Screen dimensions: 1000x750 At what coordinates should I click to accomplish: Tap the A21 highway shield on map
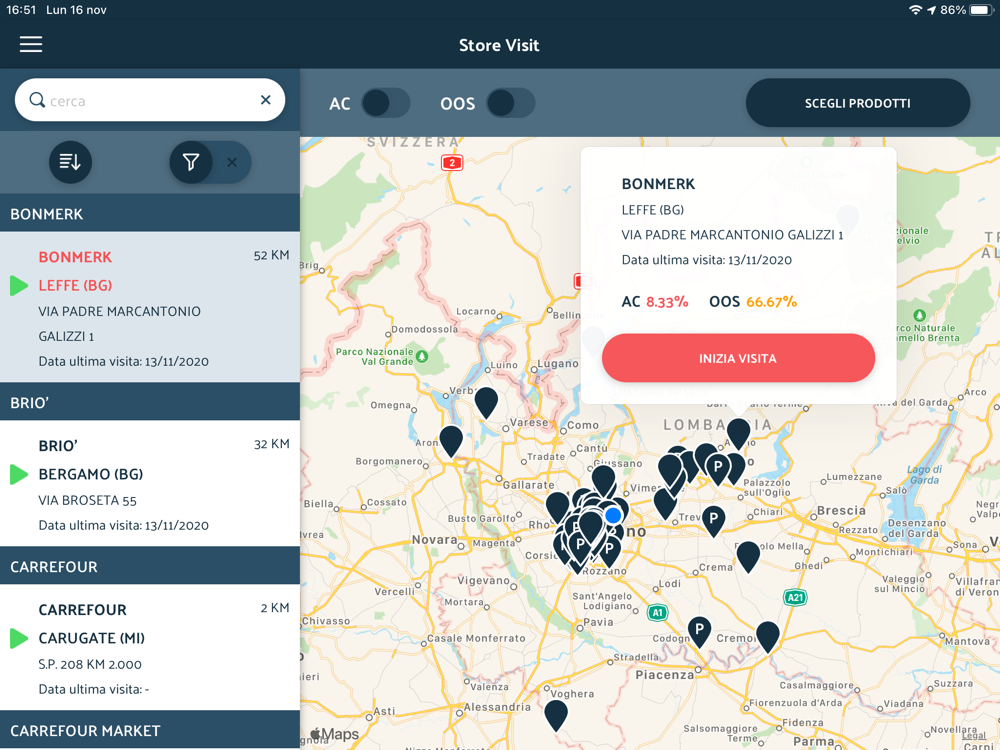[x=795, y=597]
